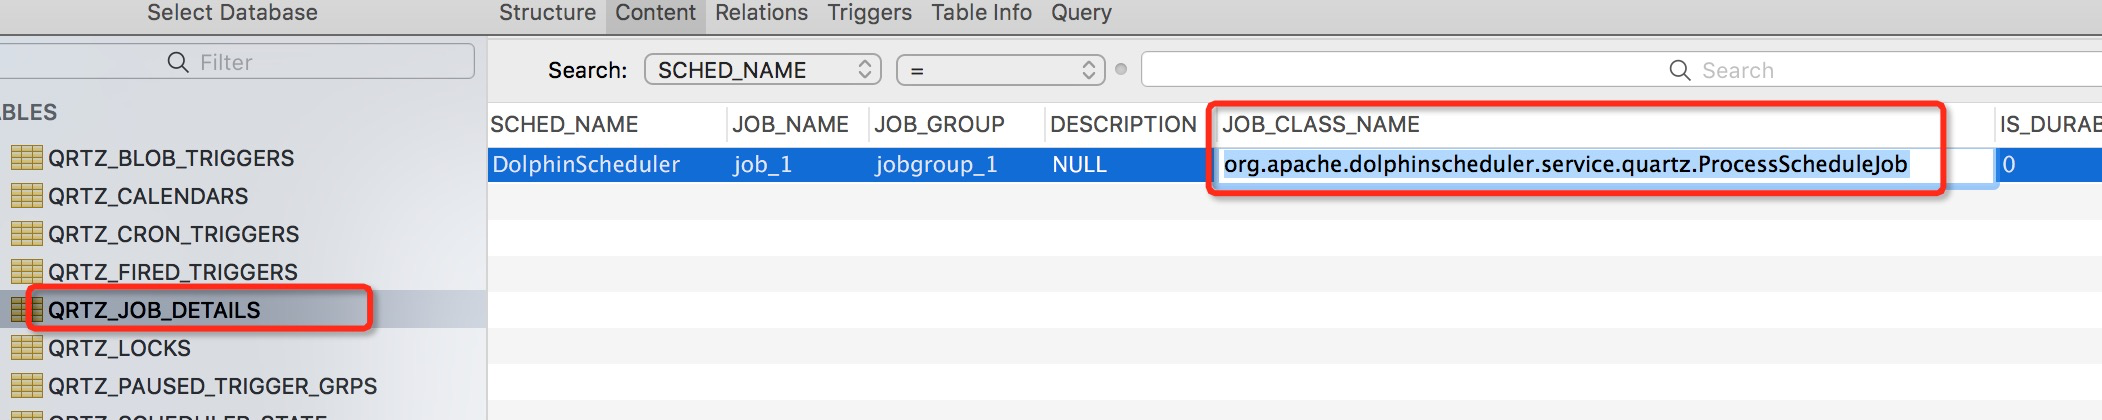
Task: Select QRTZ_CALENDARS table
Action: click(x=148, y=196)
